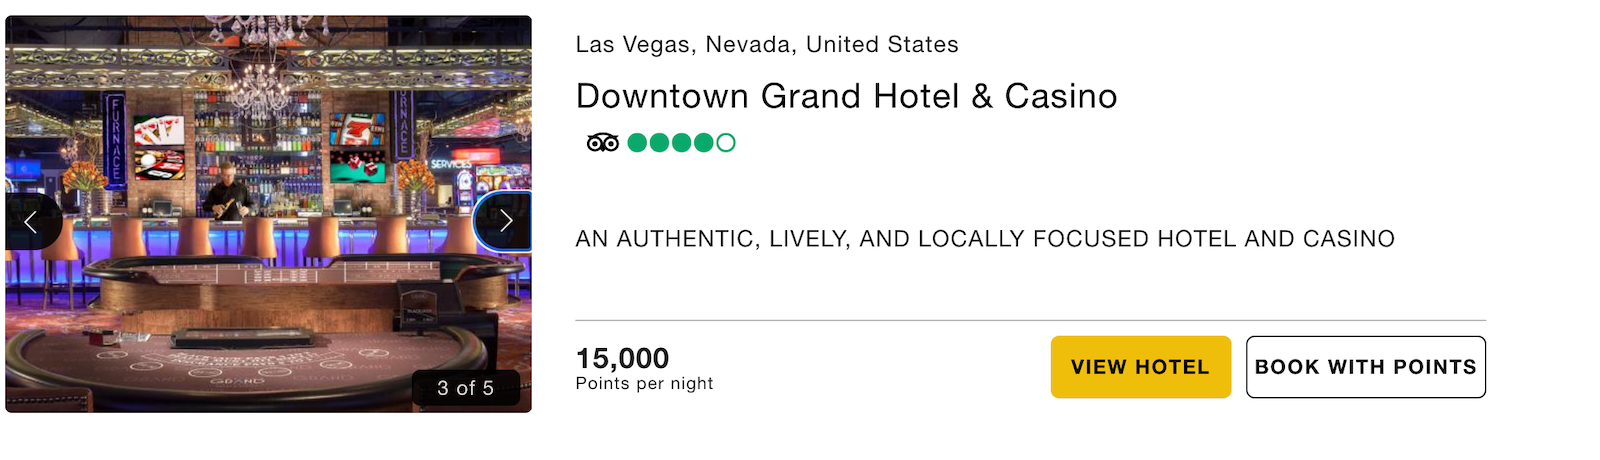This screenshot has width=1600, height=460.
Task: Select the third green rating bubble
Action: tap(681, 143)
